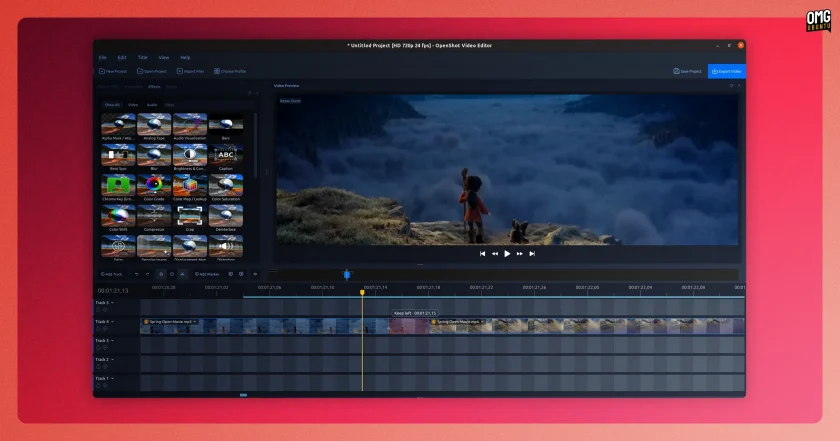Toggle the razor cut tool
Viewport: 840px width, 441px height.
coord(182,274)
